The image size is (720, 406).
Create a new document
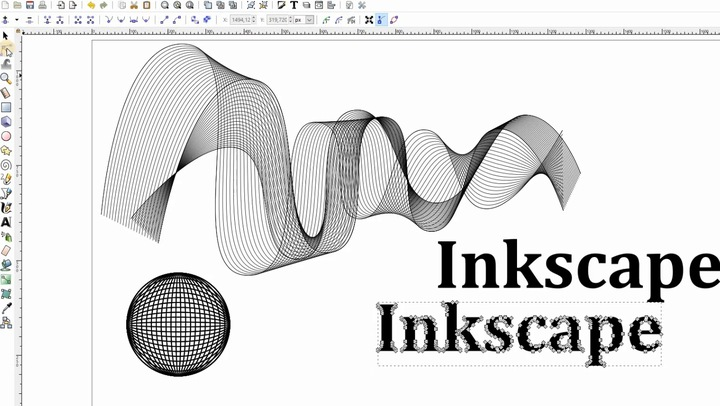tap(6, 6)
